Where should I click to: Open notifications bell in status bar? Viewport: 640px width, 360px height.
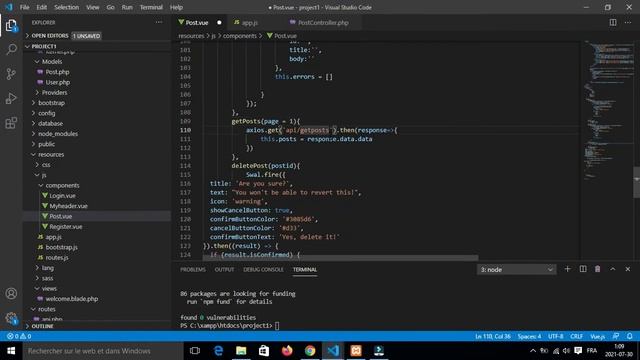[x=630, y=336]
